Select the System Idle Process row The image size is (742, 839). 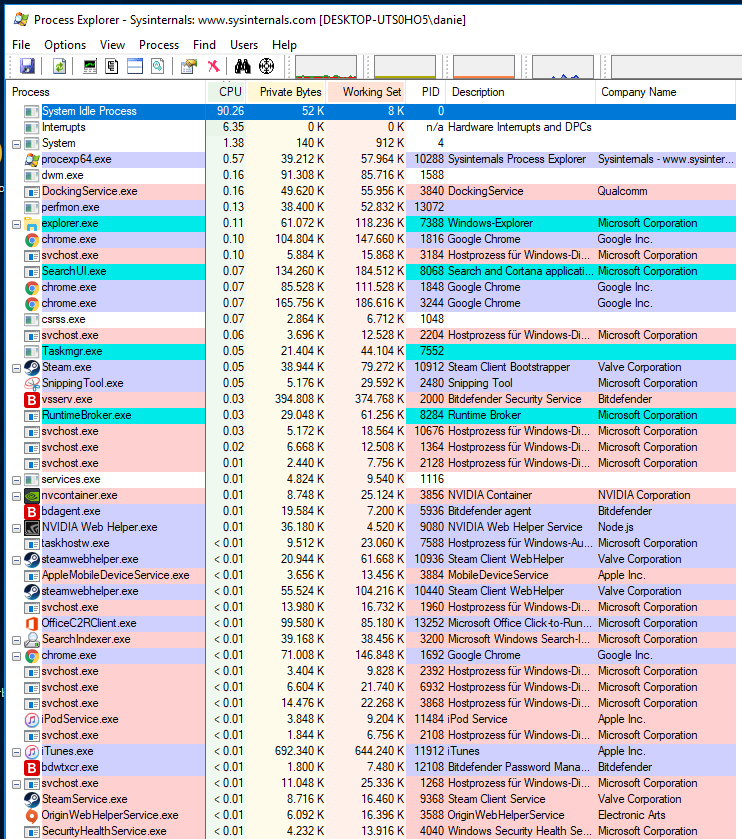point(371,111)
